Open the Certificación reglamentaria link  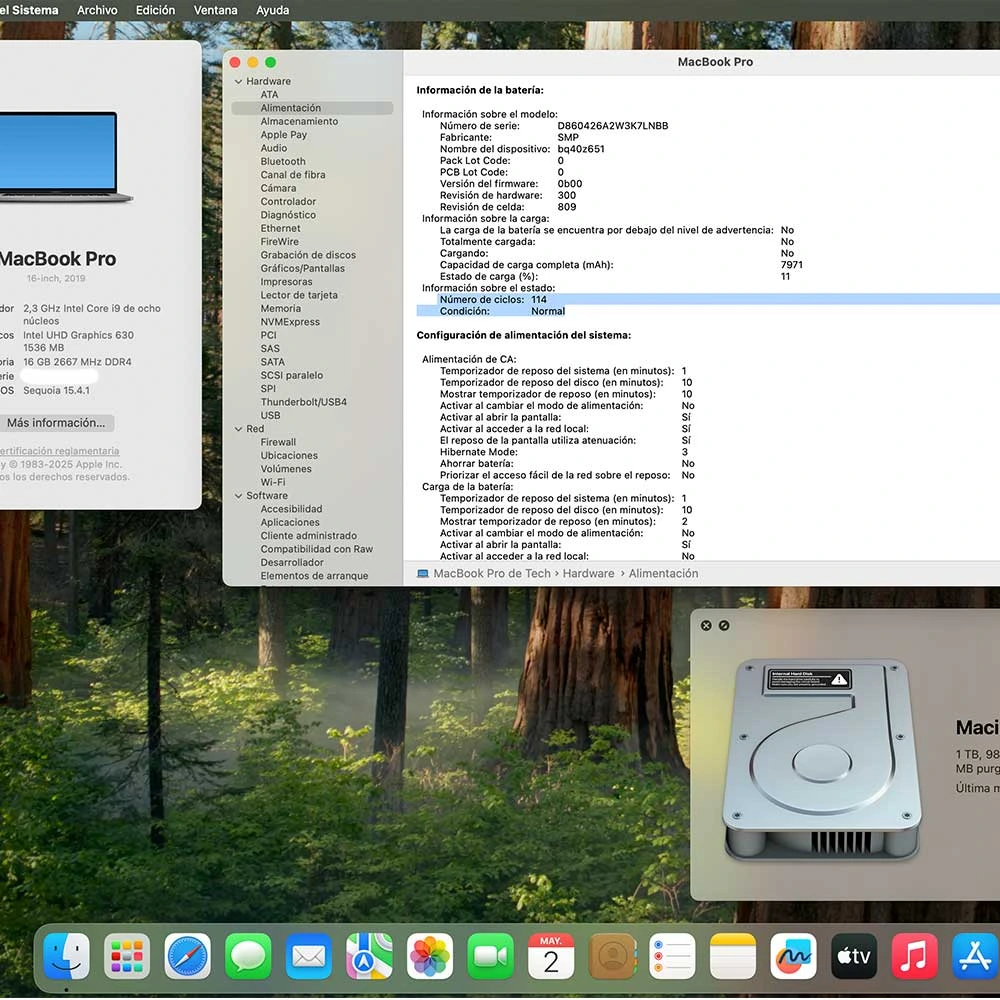[59, 451]
